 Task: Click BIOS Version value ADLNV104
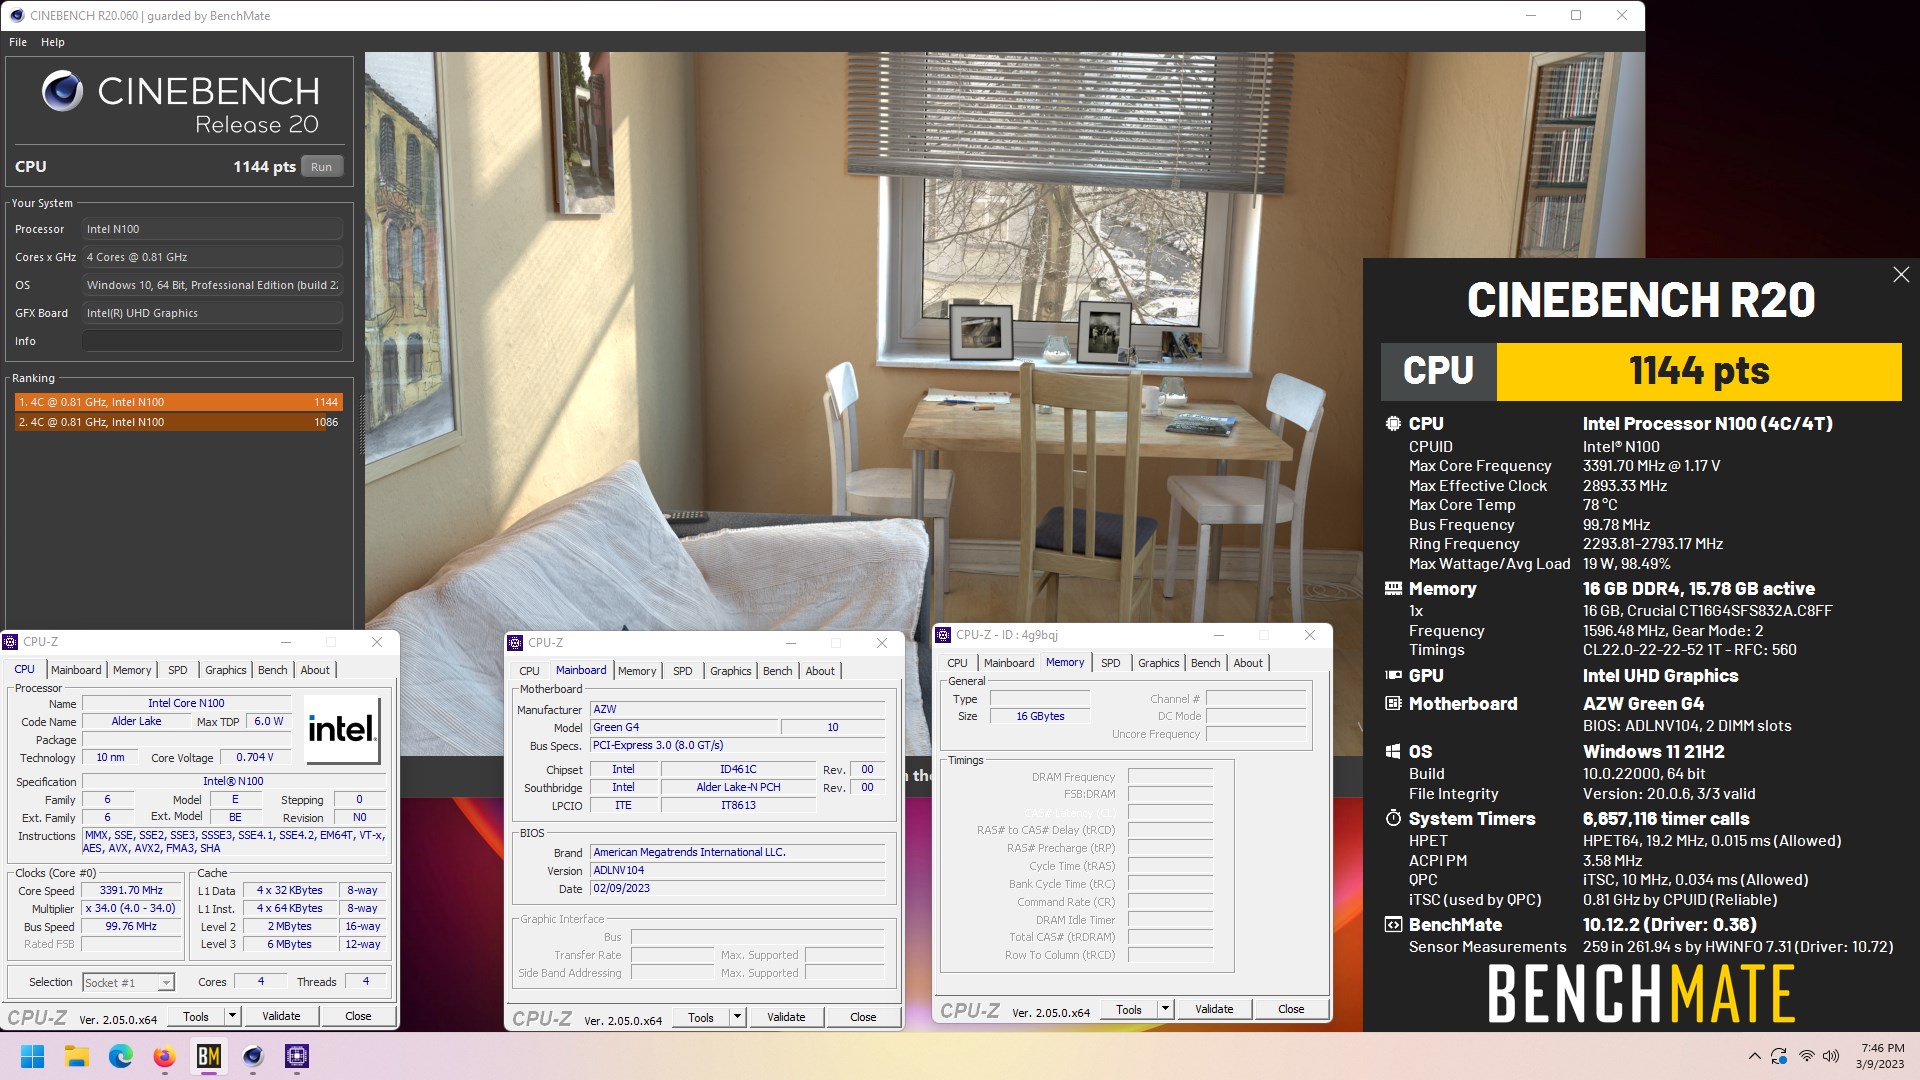pyautogui.click(x=737, y=870)
